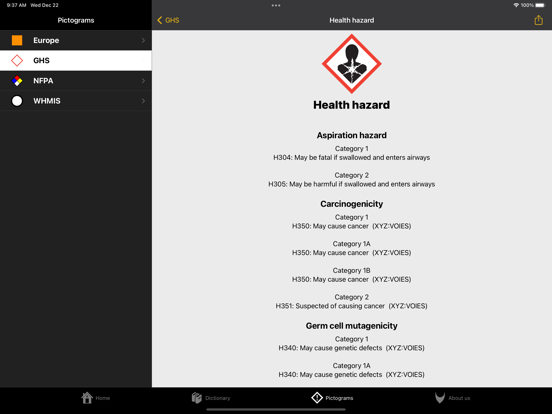Click the H305 harmful if swallowed statement
This screenshot has height=414, width=552.
point(352,184)
